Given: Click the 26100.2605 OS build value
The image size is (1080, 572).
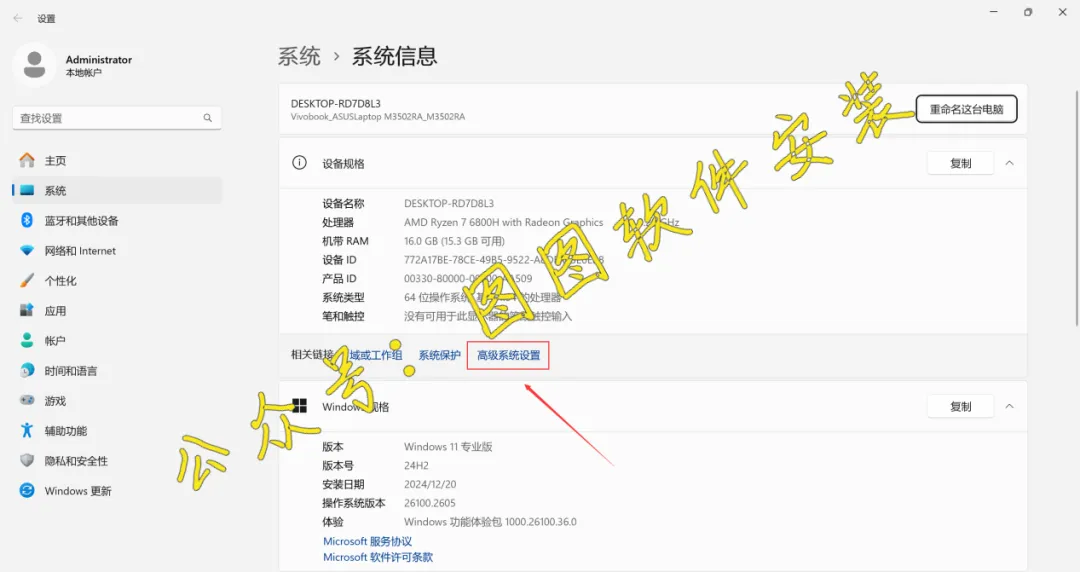Looking at the screenshot, I should point(429,503).
